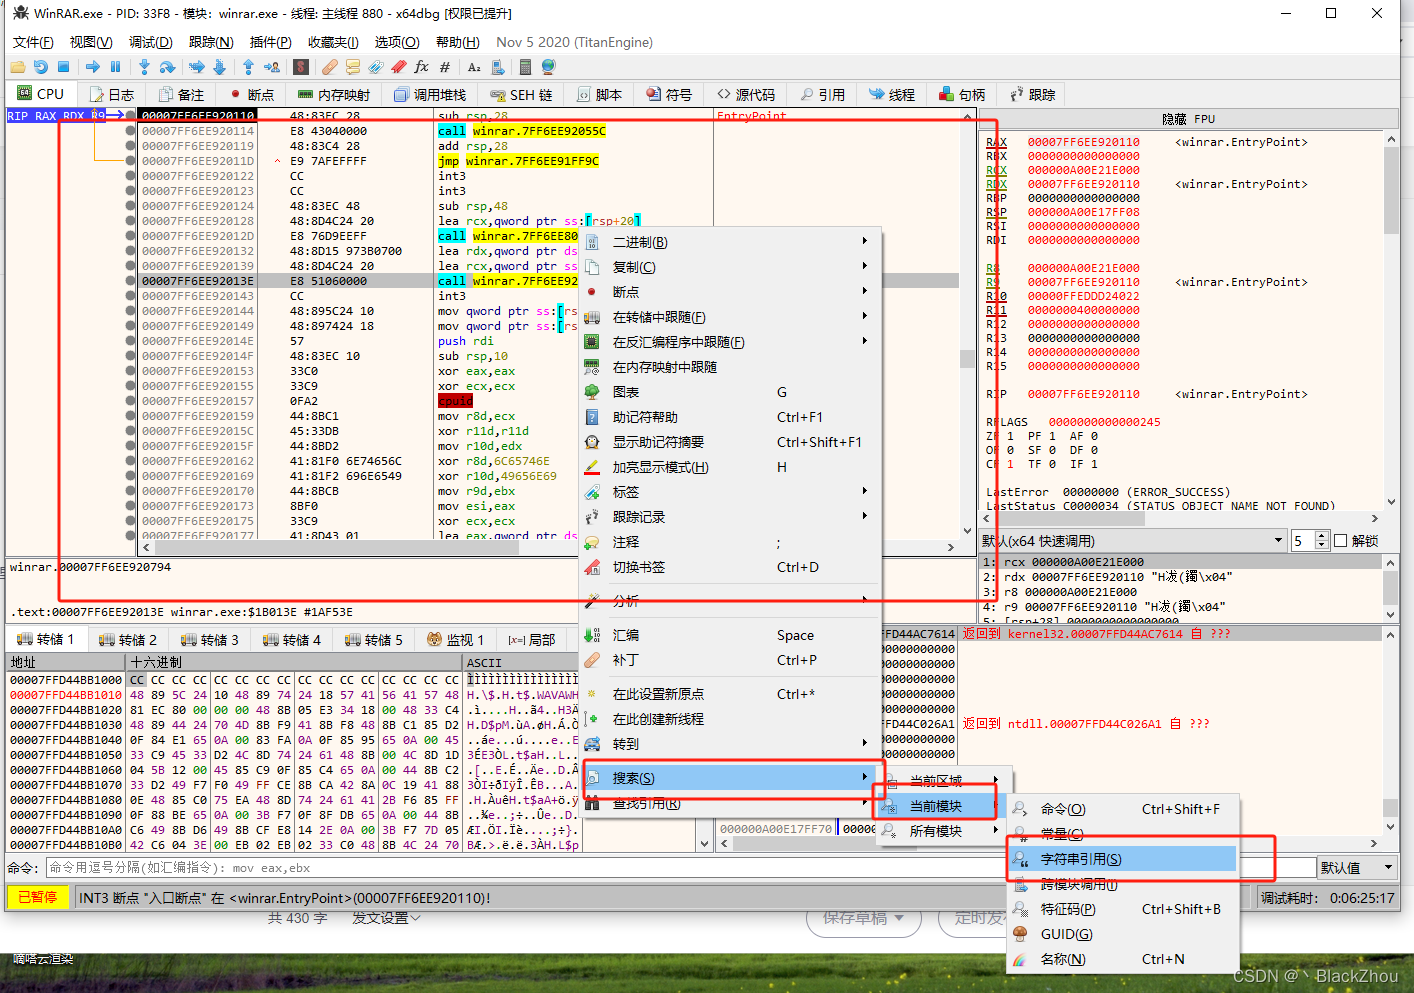1414x993 pixels.
Task: Open the Functions fx icon
Action: pyautogui.click(x=421, y=67)
